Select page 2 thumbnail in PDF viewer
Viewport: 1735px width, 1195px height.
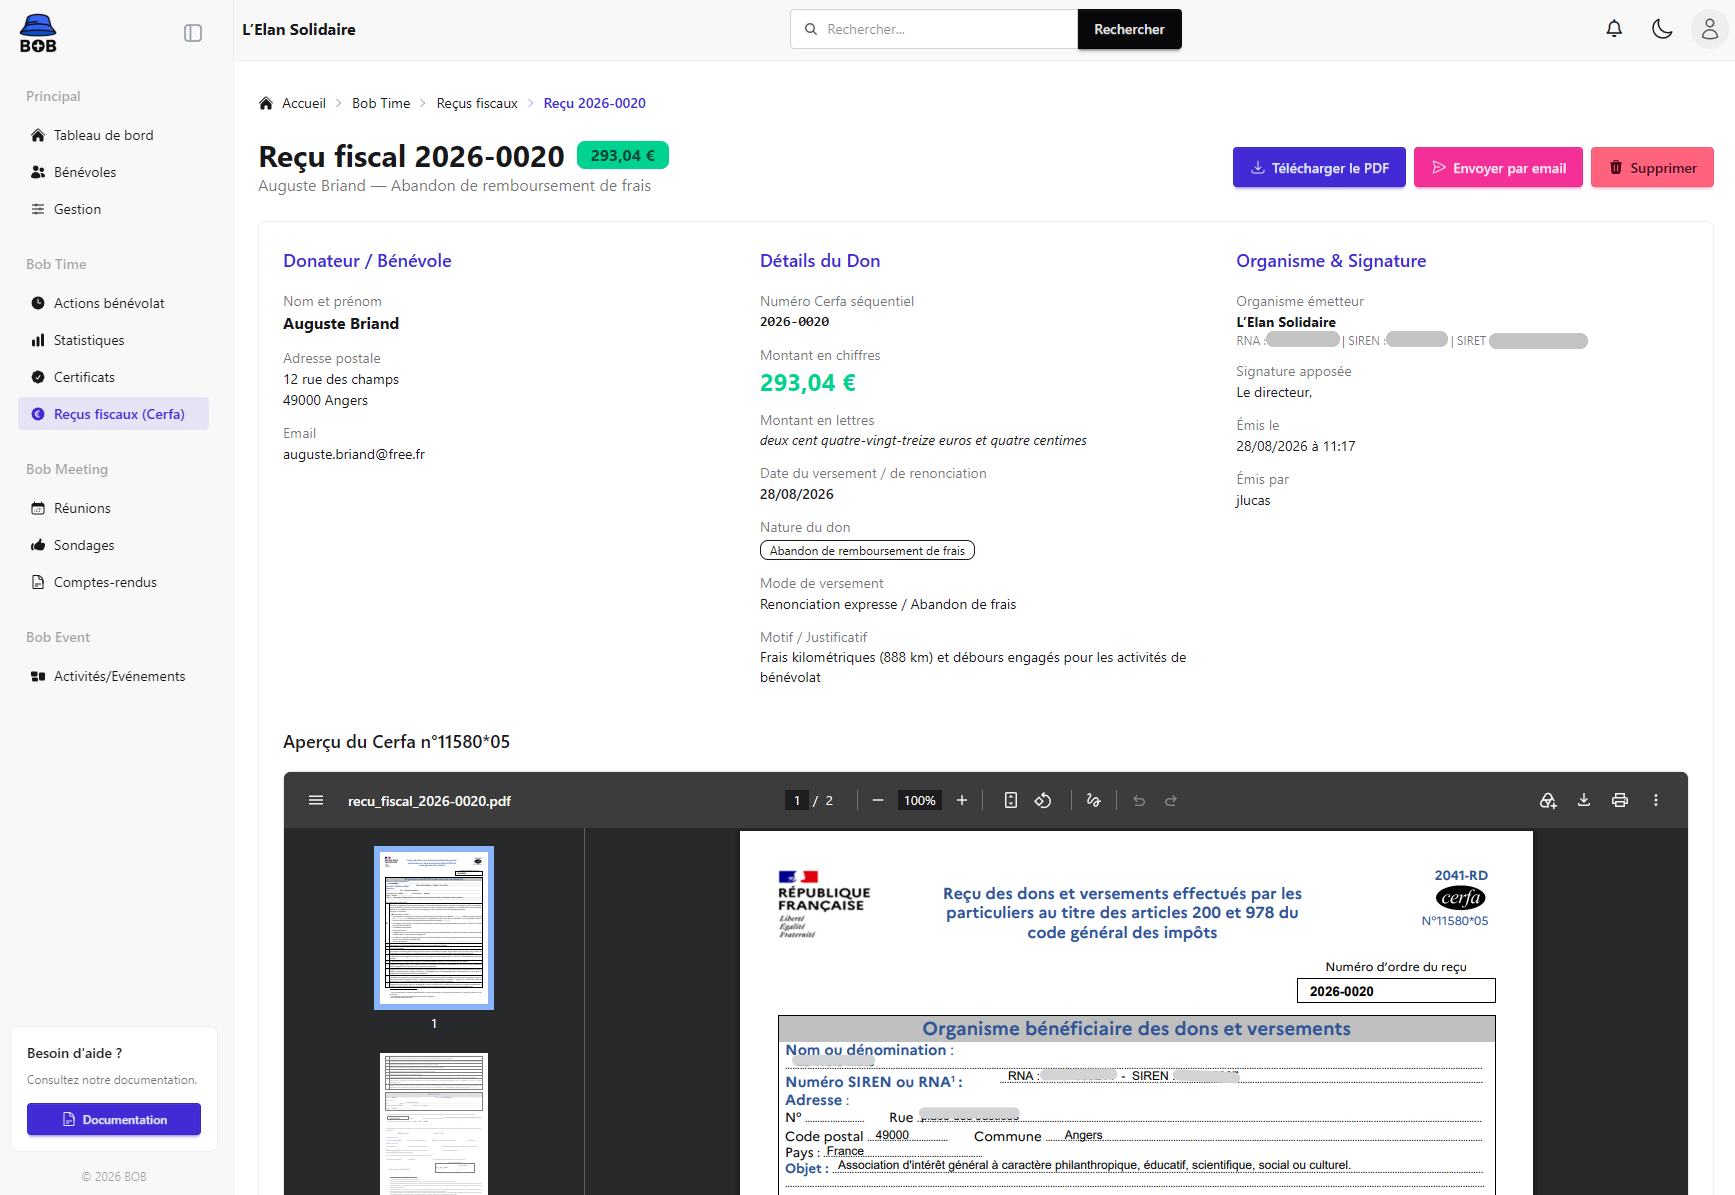click(x=434, y=1124)
